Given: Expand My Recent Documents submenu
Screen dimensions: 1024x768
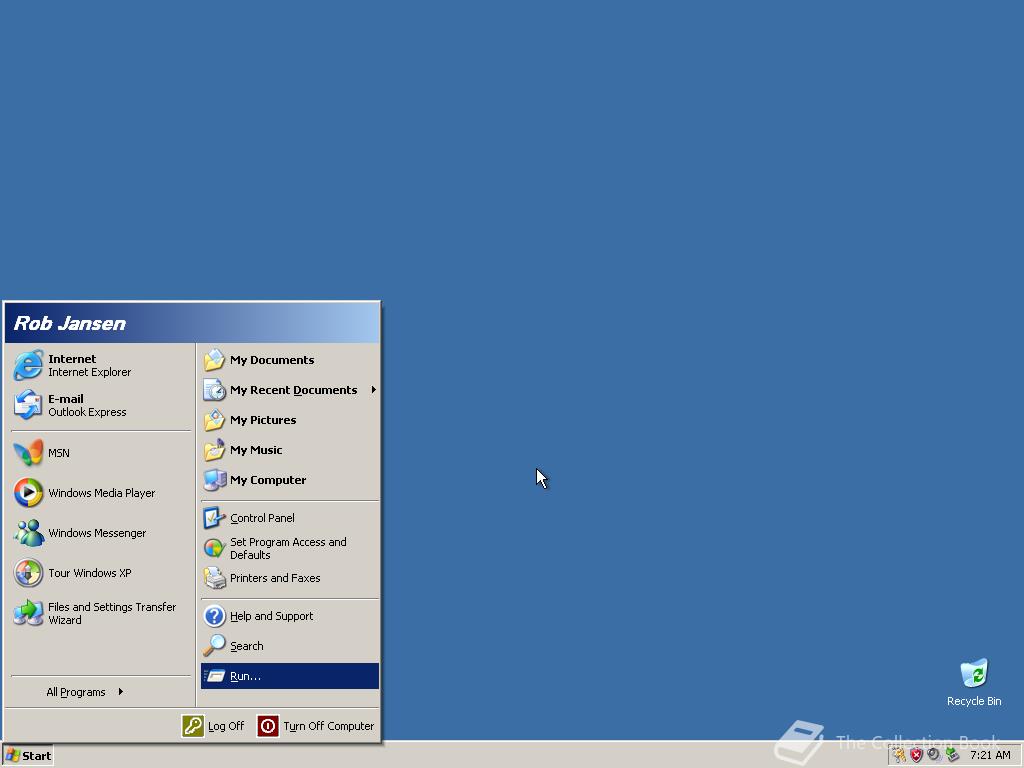Looking at the screenshot, I should pos(290,390).
